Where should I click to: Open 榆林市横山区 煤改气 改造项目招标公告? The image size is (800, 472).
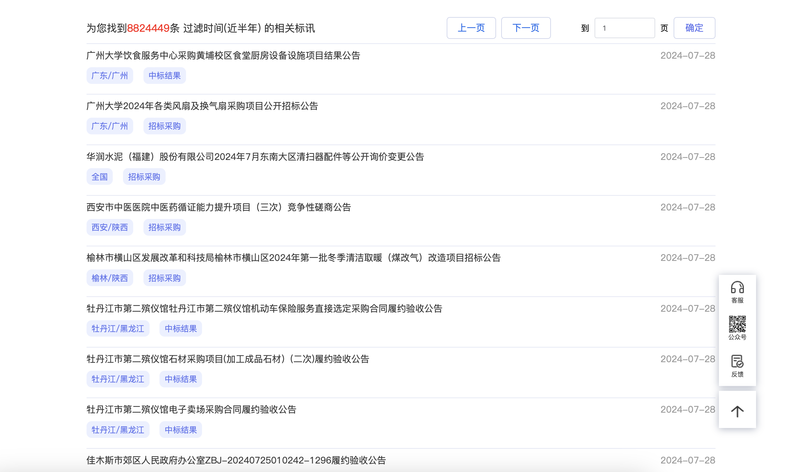(x=293, y=258)
